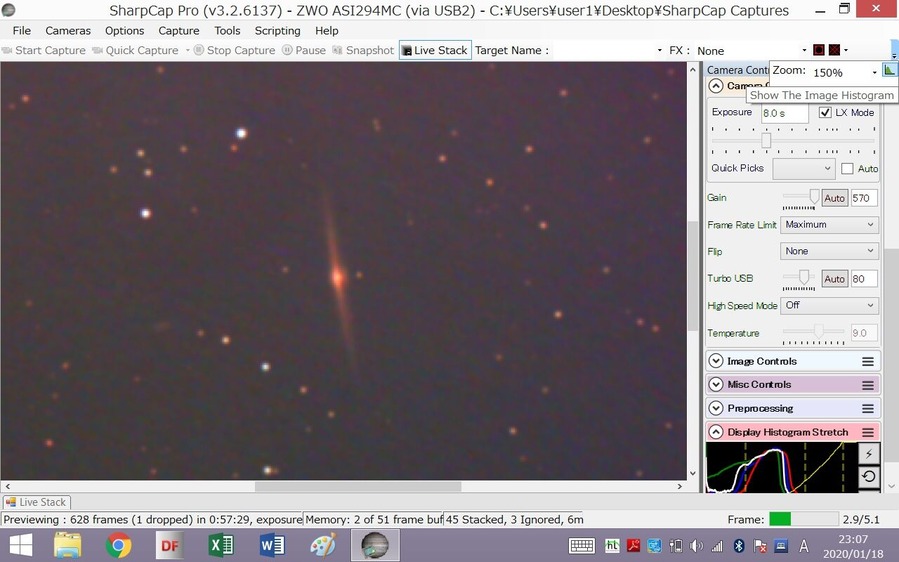Adjust the Turbo USB slider
Viewport: 899px width, 562px height.
[x=804, y=278]
